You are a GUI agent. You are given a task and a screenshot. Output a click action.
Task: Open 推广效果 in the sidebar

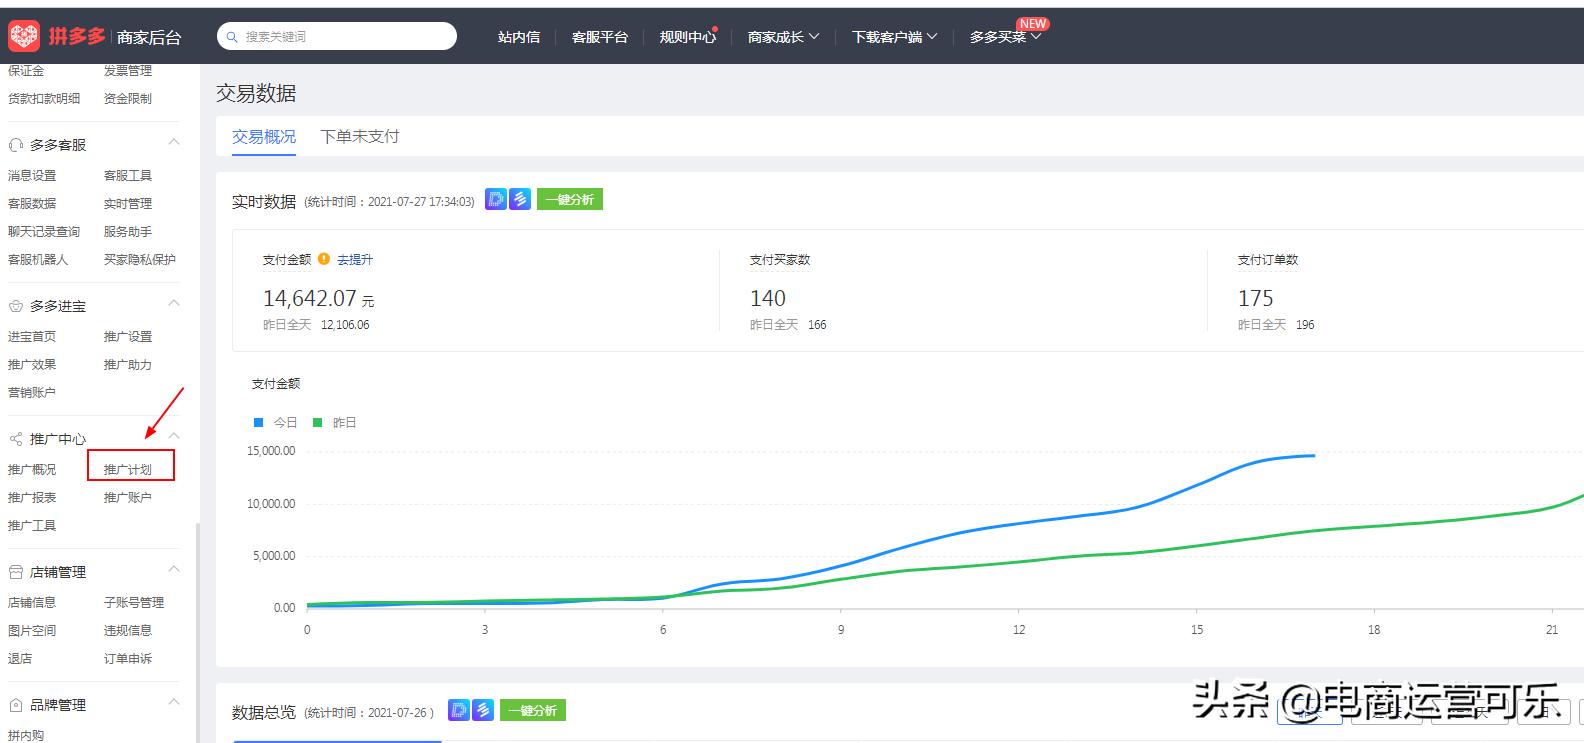(x=32, y=364)
